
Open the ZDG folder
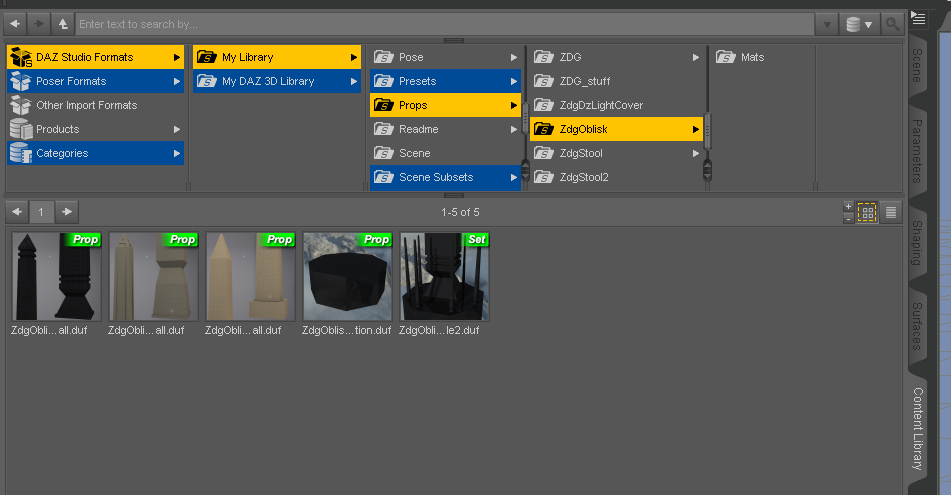[616, 57]
